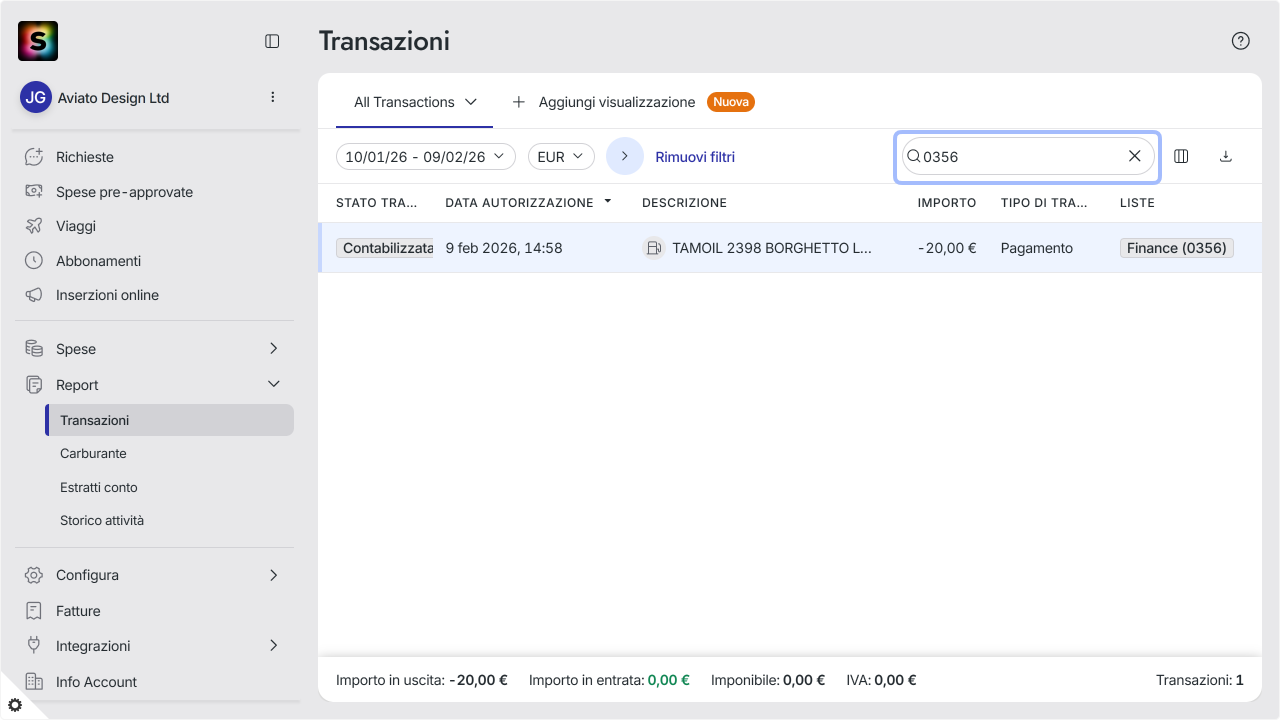The height and width of the screenshot is (720, 1280).
Task: Click the Report document icon
Action: click(x=34, y=385)
